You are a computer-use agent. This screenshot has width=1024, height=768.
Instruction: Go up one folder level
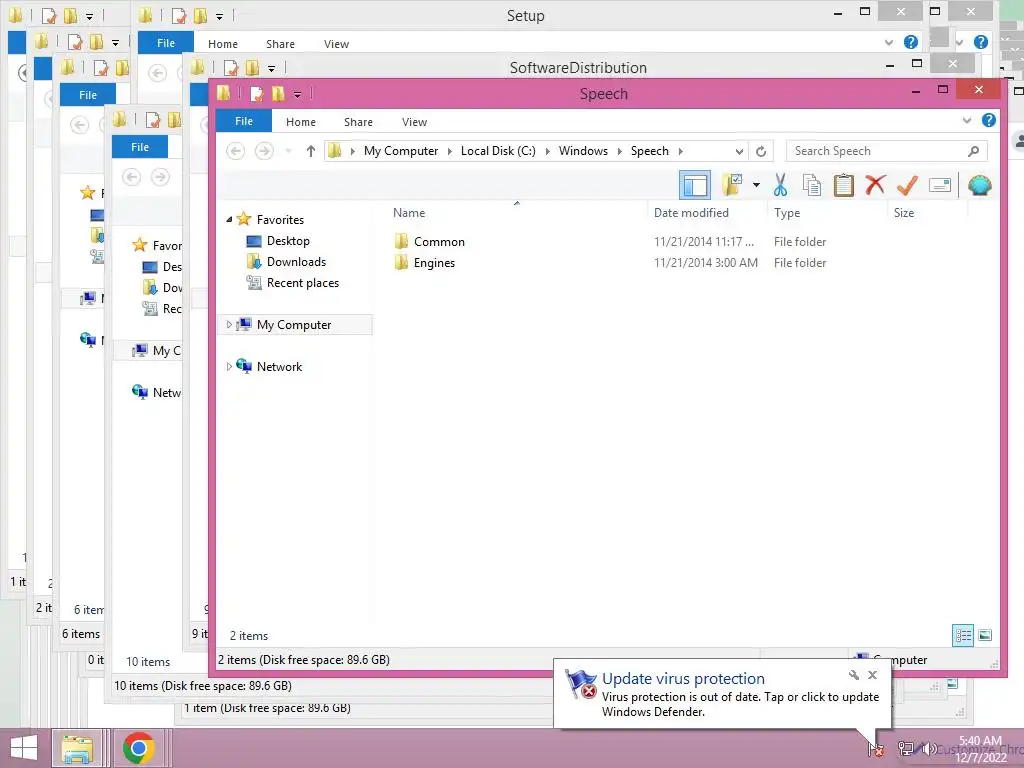coord(311,151)
